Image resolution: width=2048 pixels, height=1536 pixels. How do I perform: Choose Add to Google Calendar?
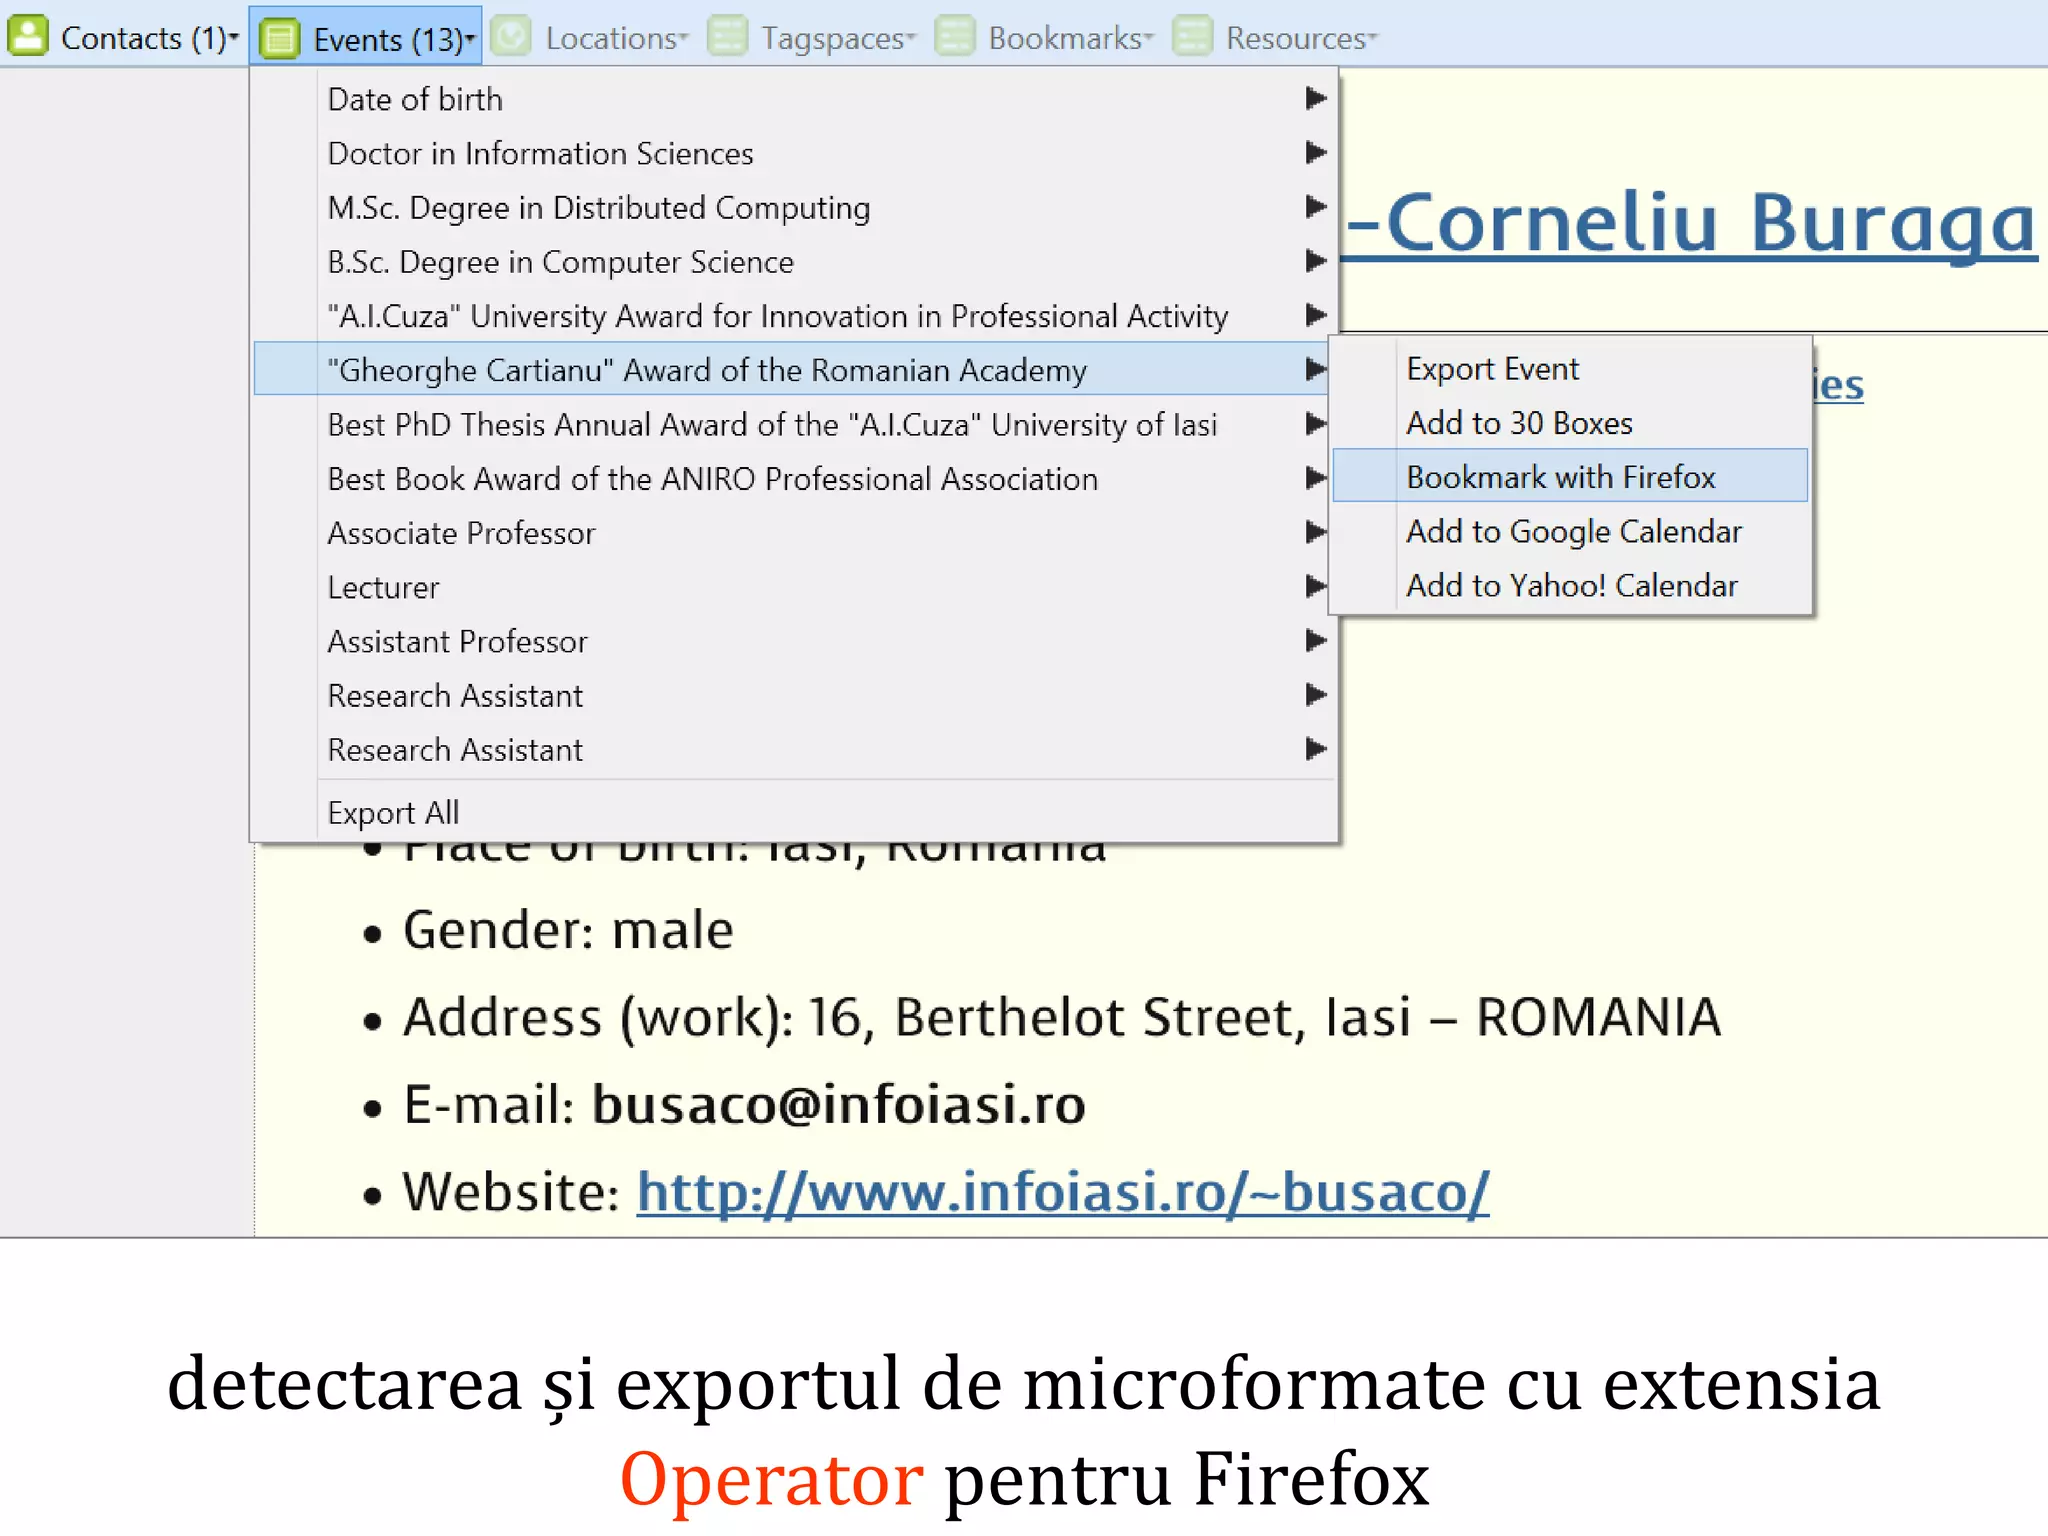[x=1570, y=530]
